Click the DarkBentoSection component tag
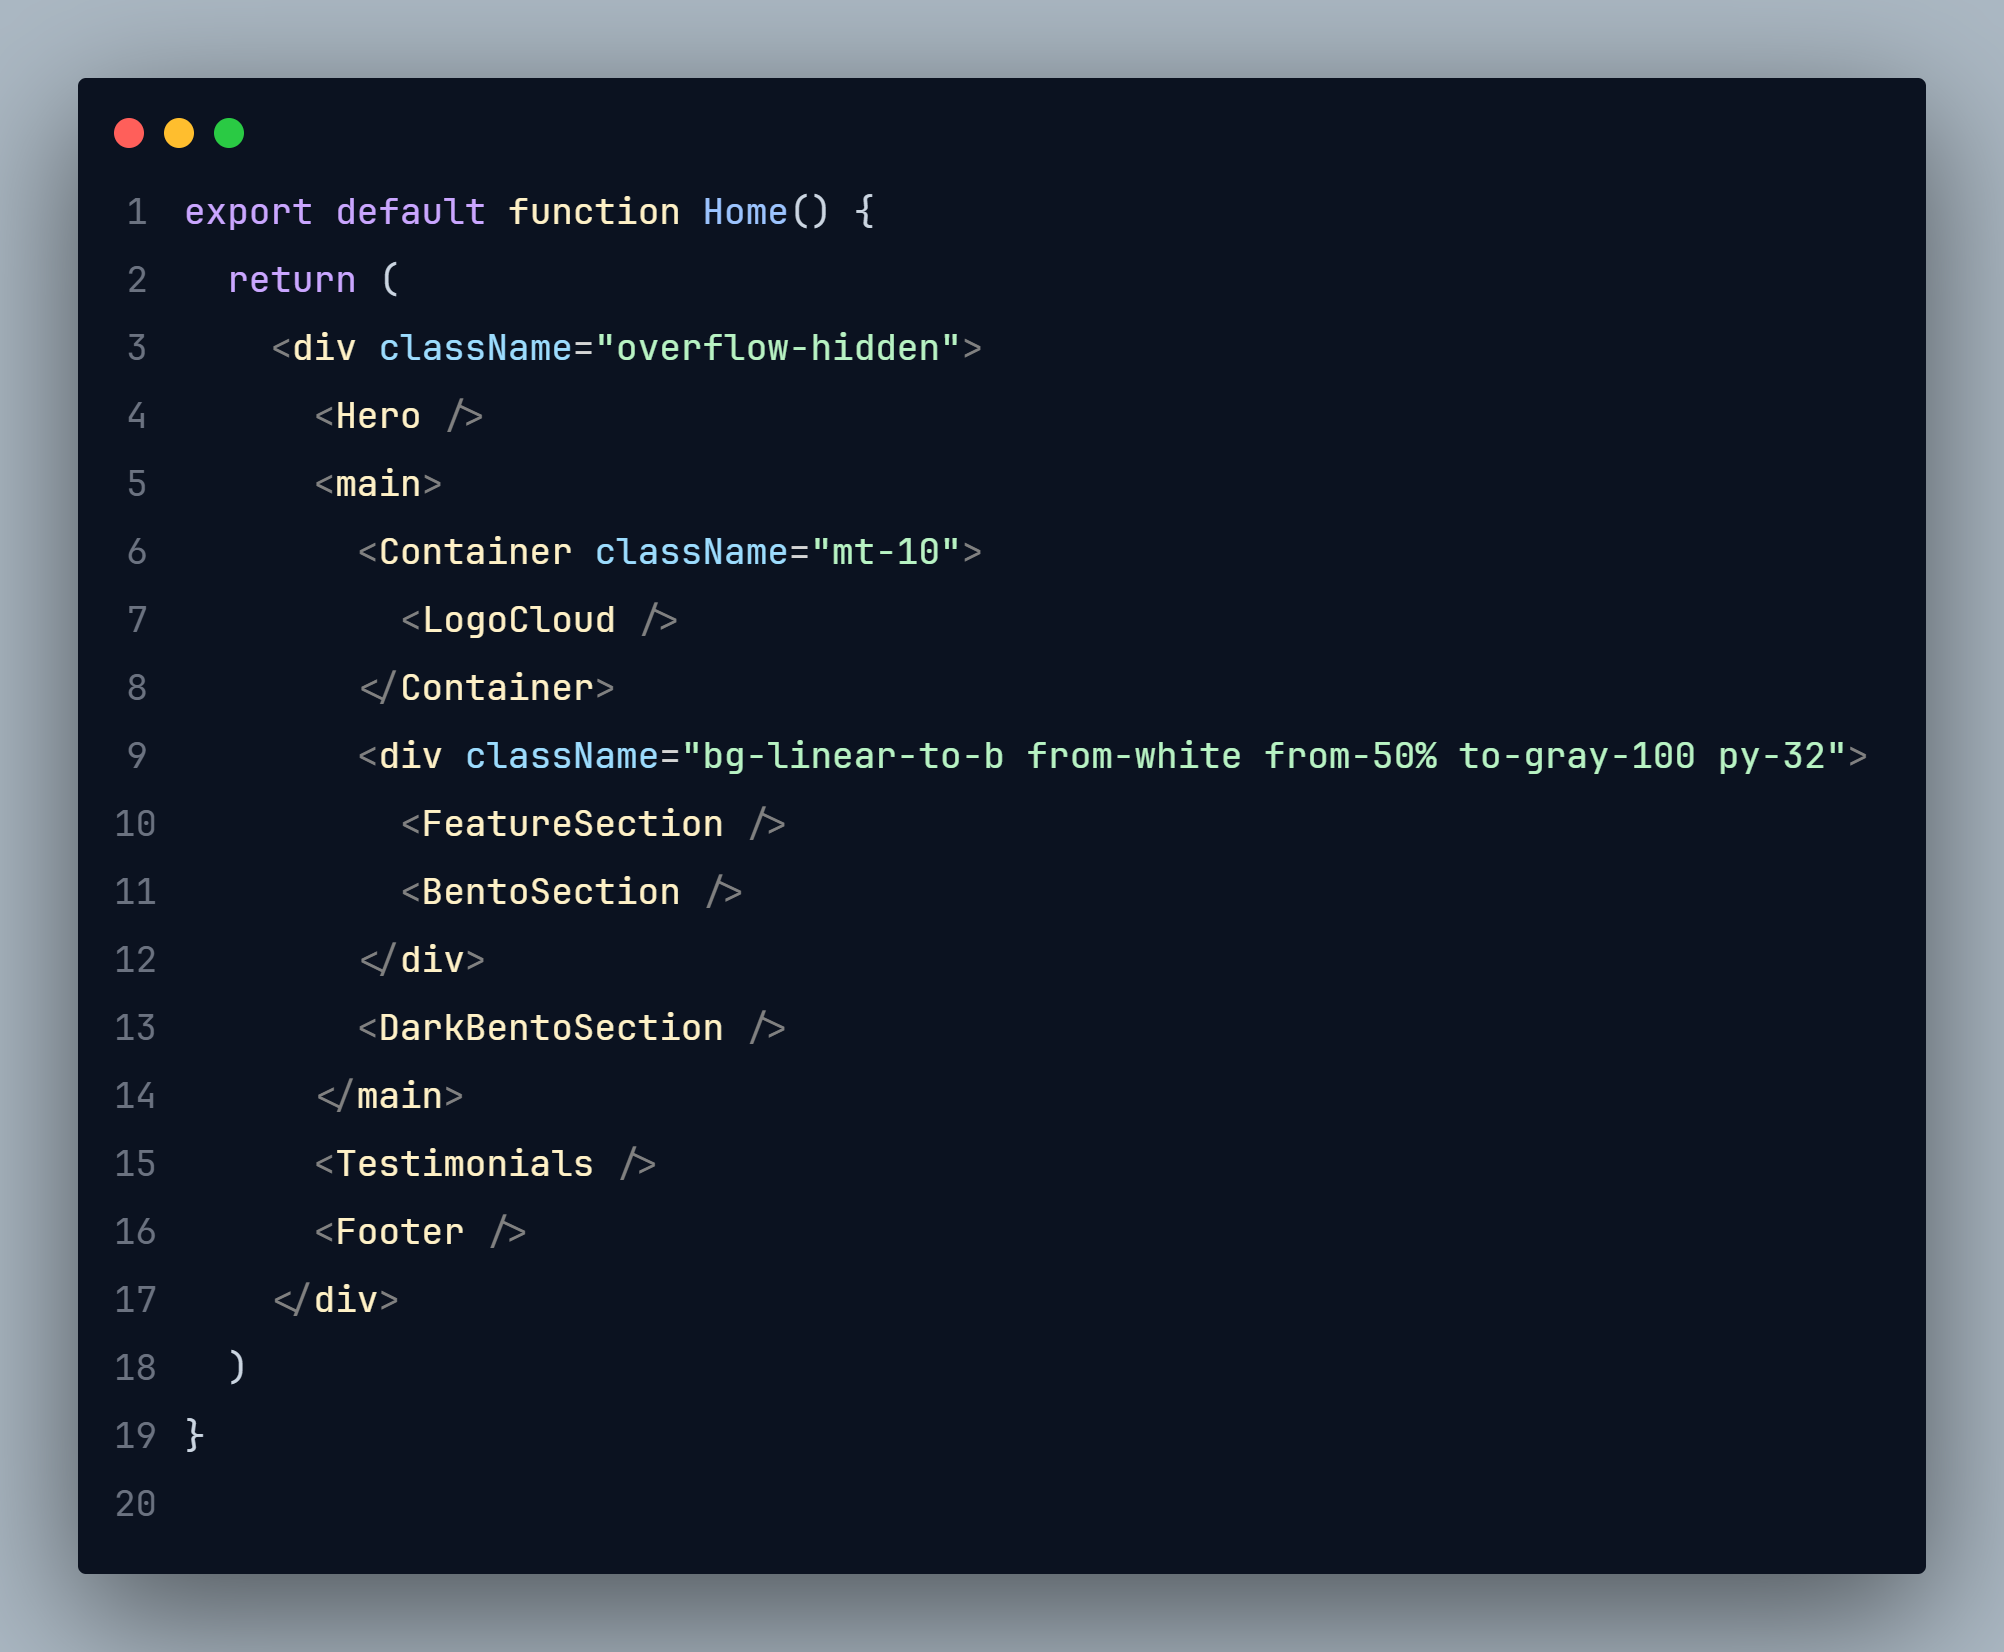The width and height of the screenshot is (2004, 1652). tap(550, 1028)
